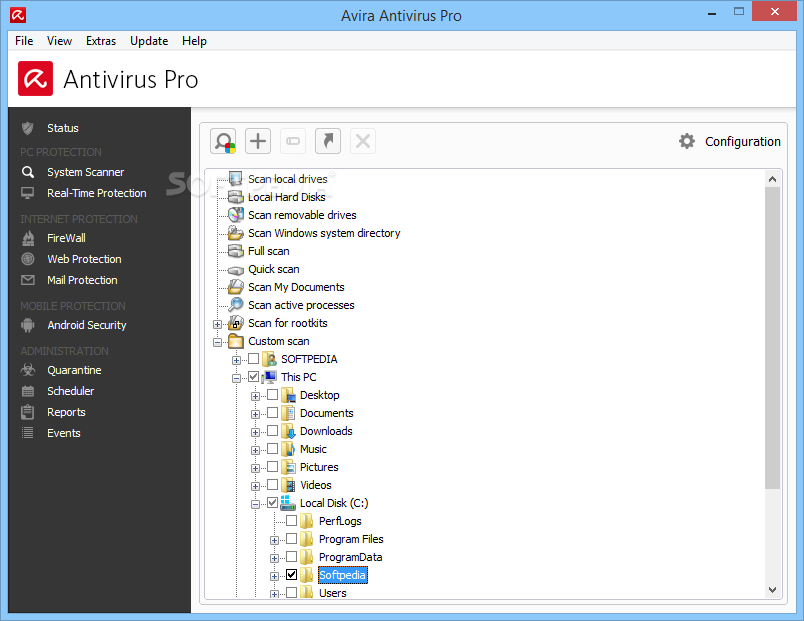
Task: Open the View menu
Action: (59, 41)
